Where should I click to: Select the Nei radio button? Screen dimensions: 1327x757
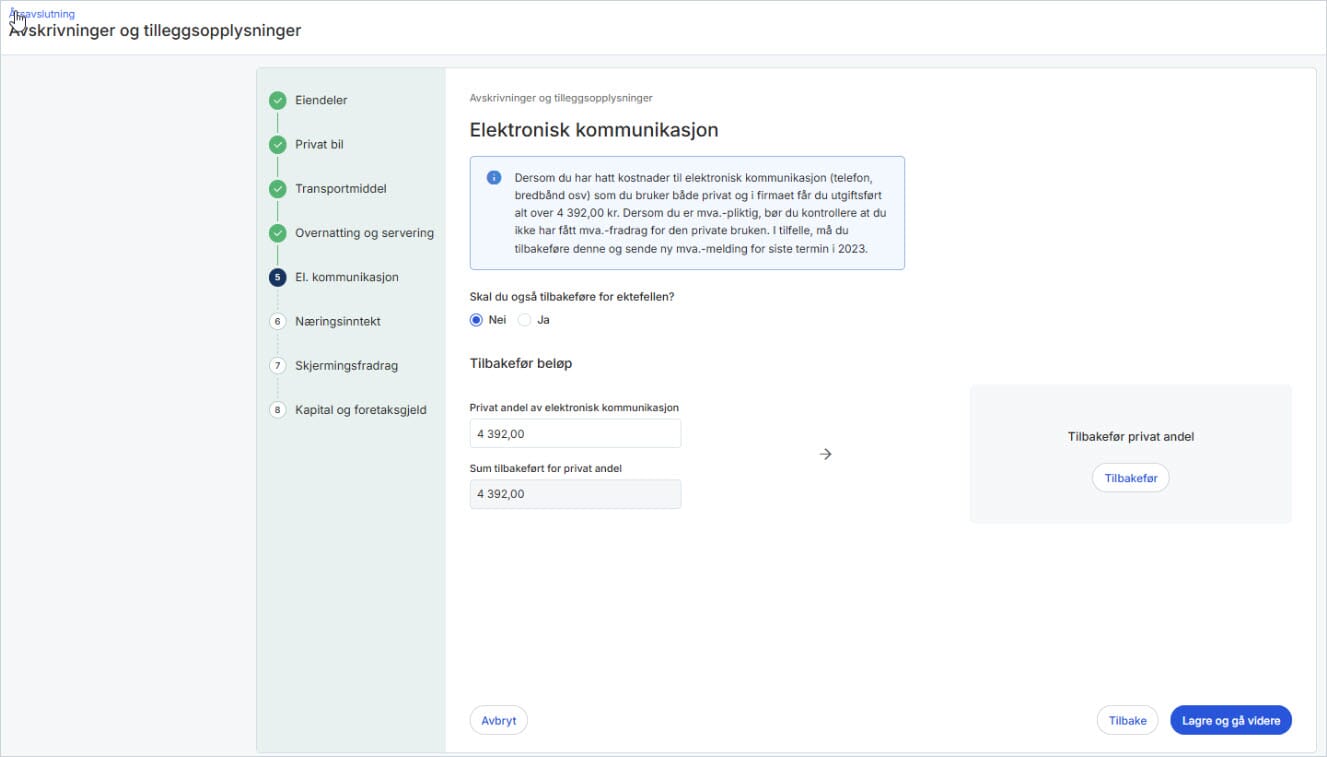click(477, 320)
